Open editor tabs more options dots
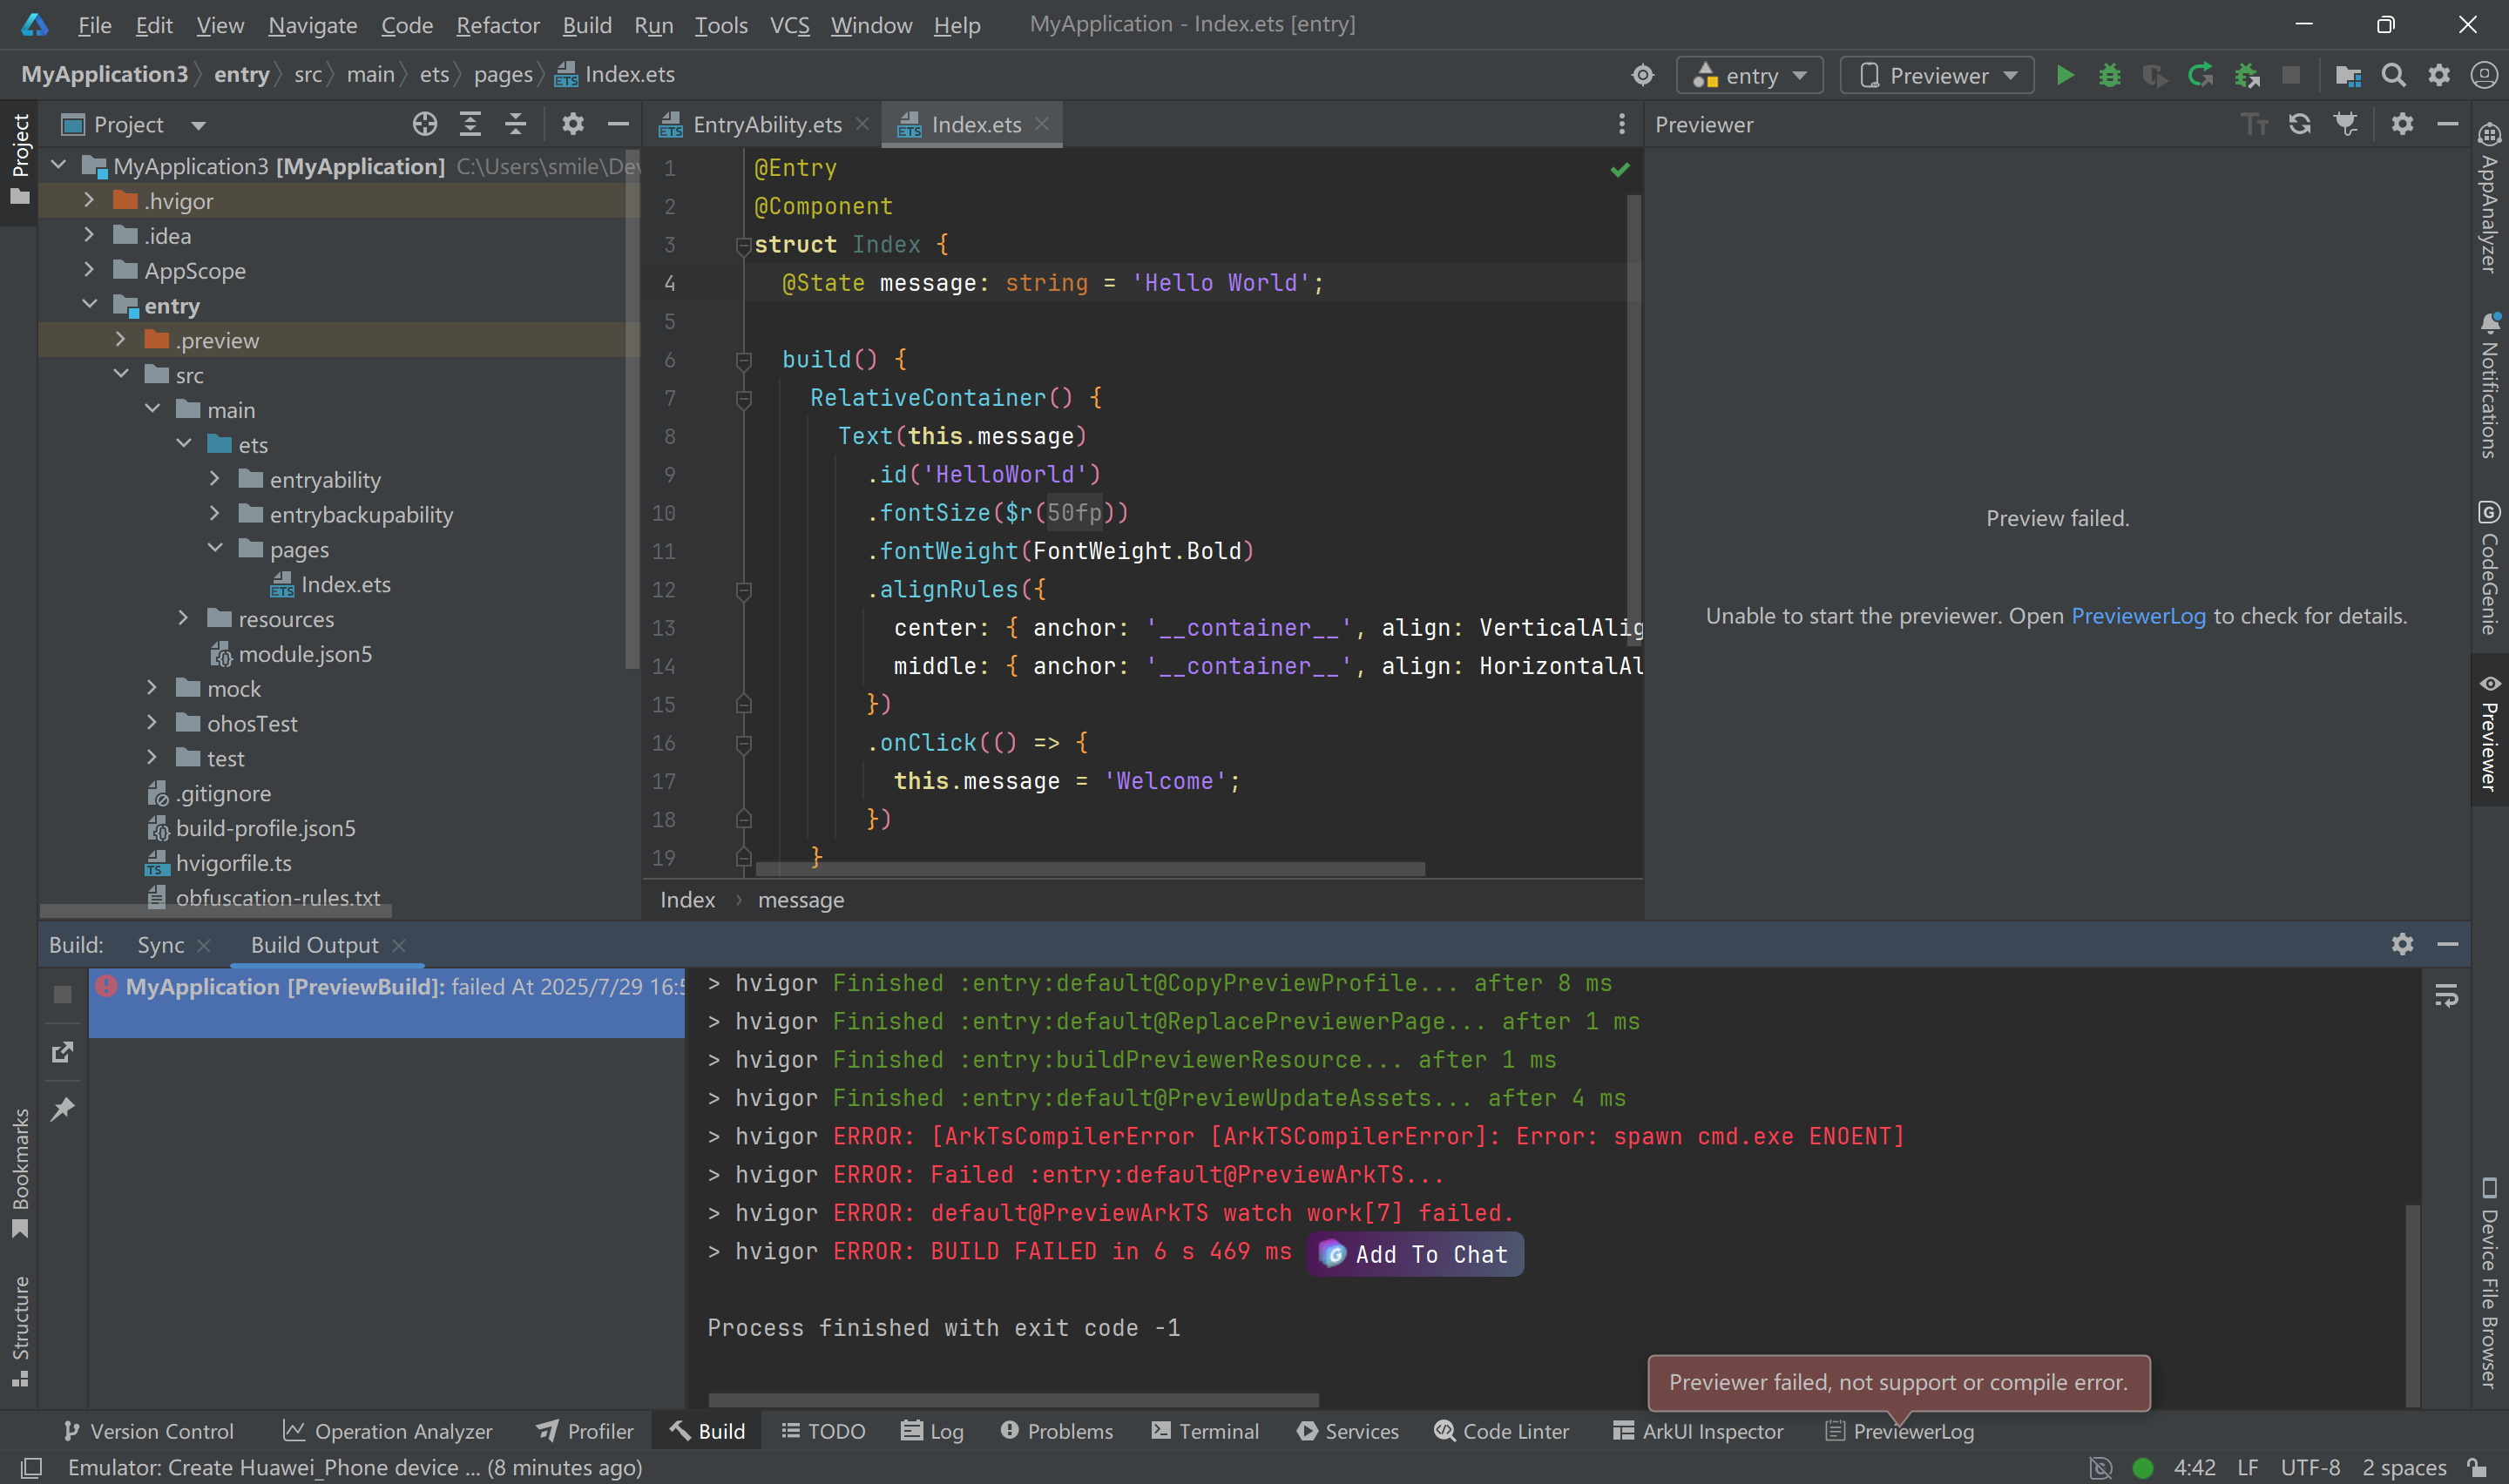Screen dimensions: 2509x1484 click(1621, 124)
